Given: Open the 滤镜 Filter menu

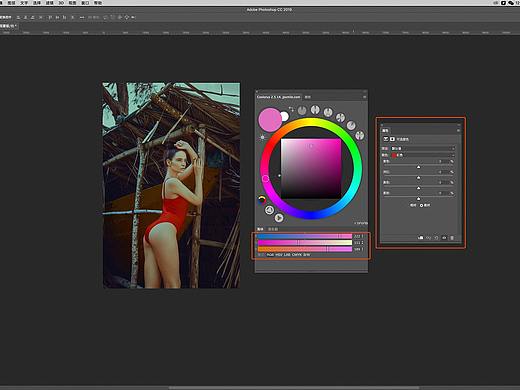Looking at the screenshot, I should [49, 2].
